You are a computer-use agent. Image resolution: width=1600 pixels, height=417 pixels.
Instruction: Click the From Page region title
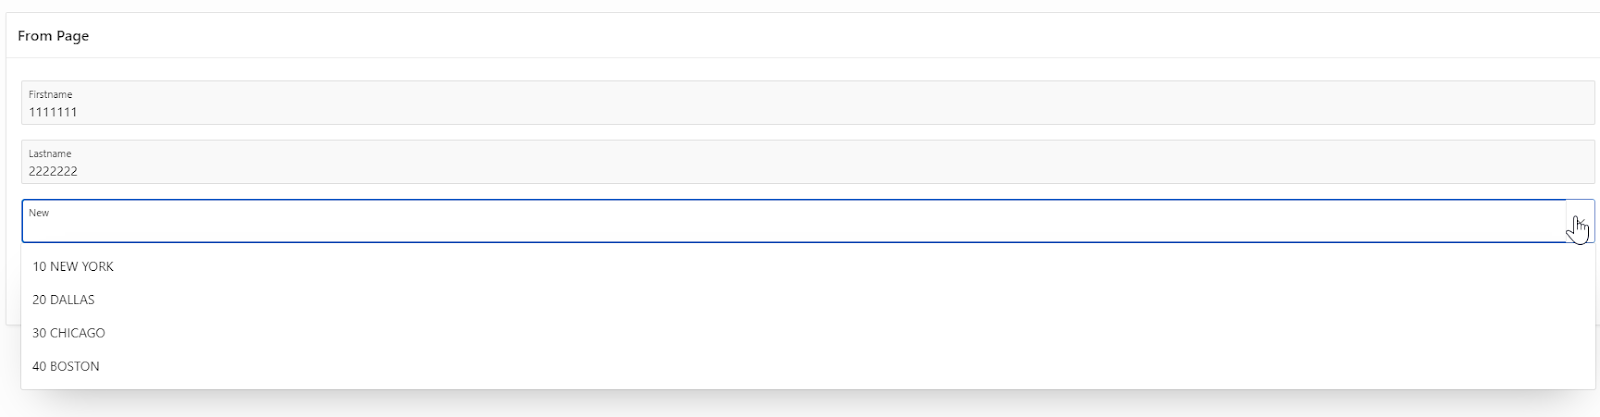point(53,36)
